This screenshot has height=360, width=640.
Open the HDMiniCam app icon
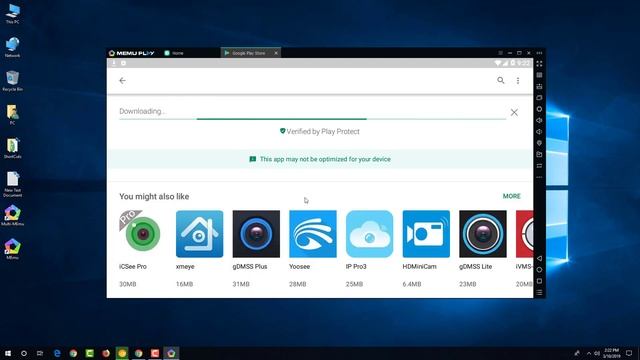point(426,234)
